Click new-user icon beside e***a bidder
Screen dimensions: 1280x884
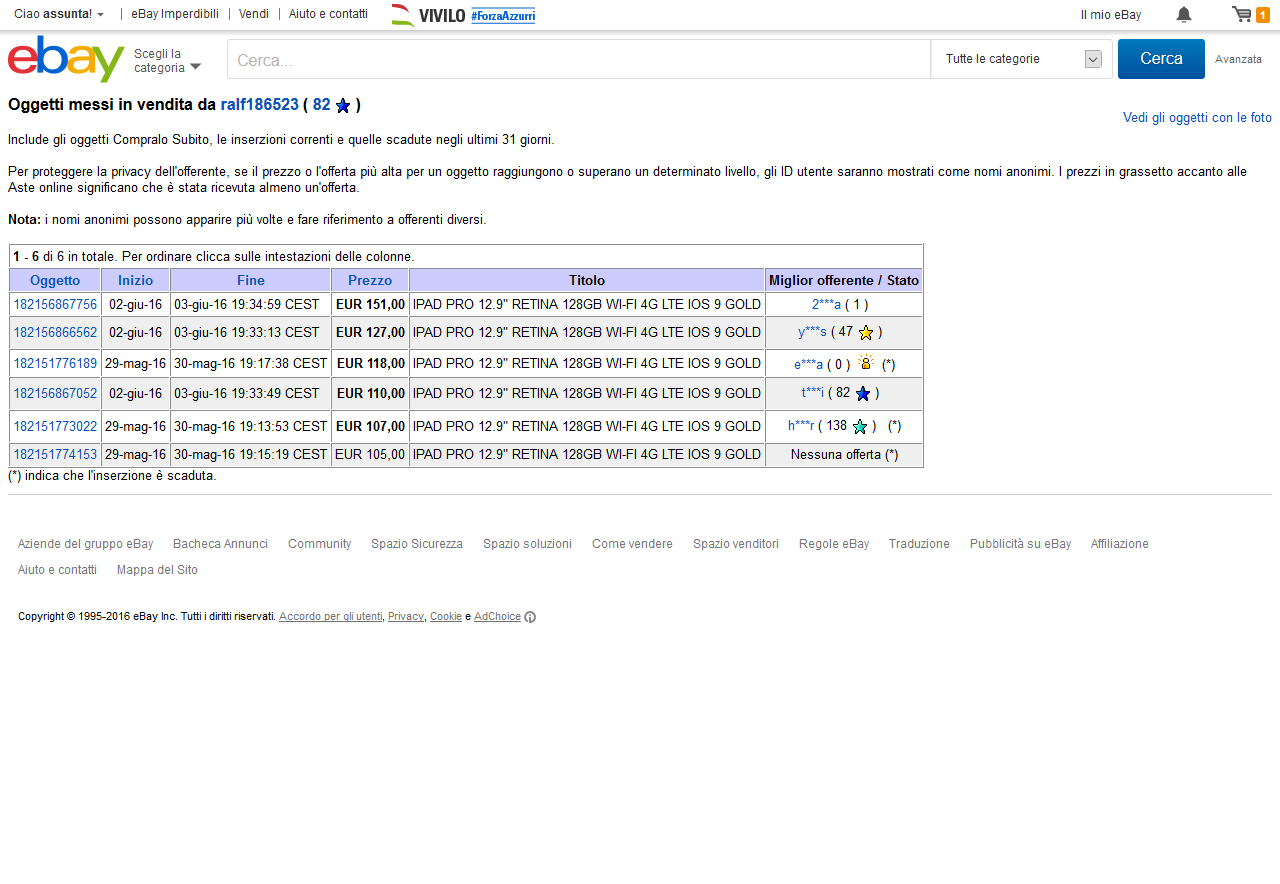(x=866, y=362)
